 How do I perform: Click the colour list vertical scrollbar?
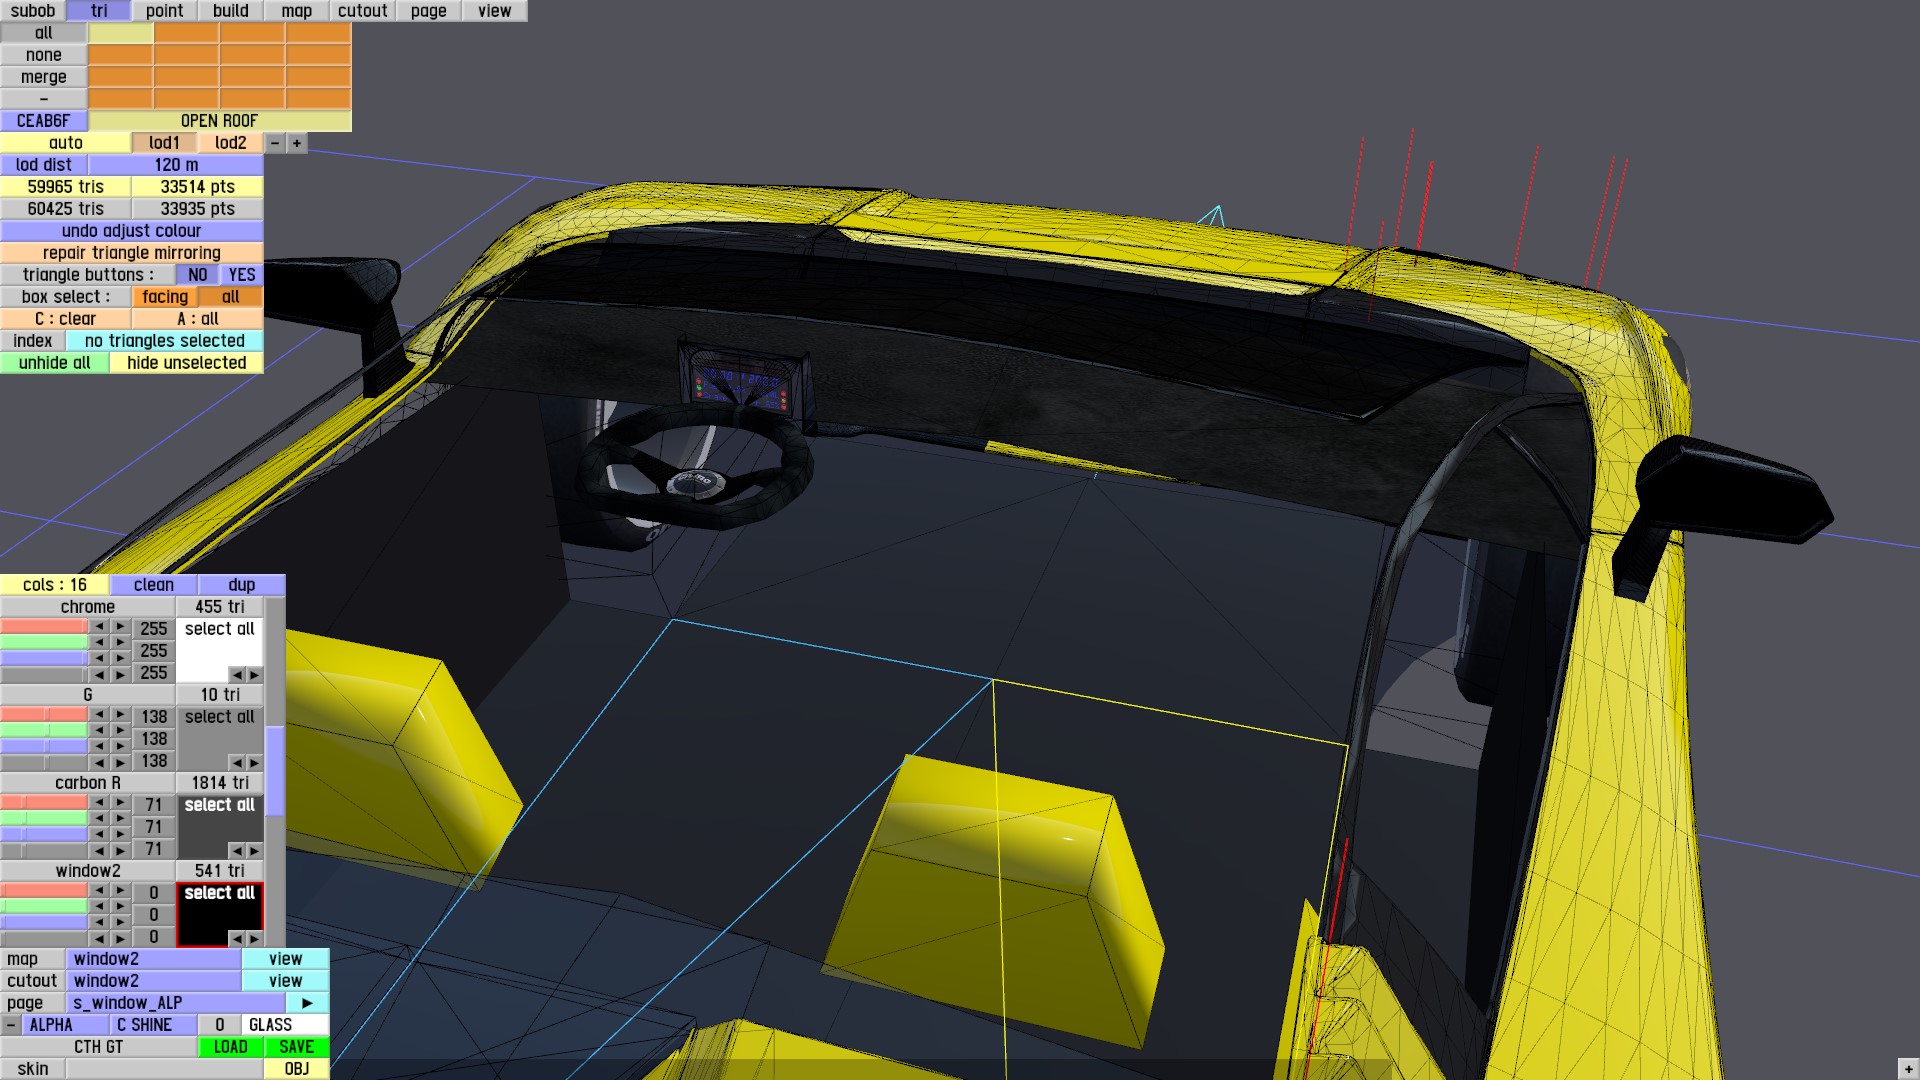[x=275, y=770]
